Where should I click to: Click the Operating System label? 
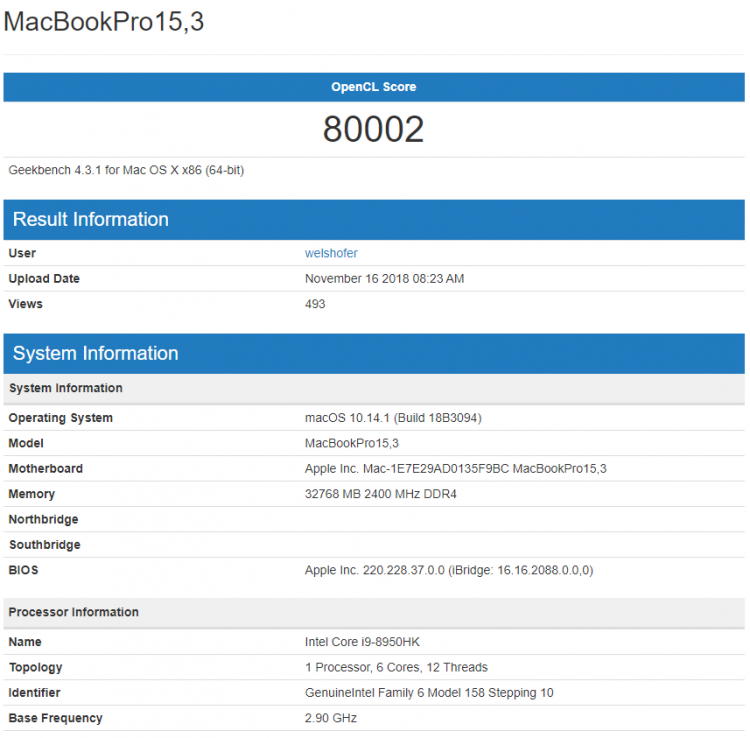pyautogui.click(x=61, y=418)
